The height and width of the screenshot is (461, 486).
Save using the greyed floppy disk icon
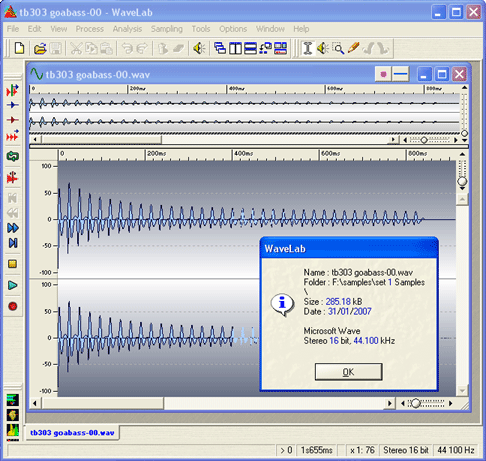(56, 49)
